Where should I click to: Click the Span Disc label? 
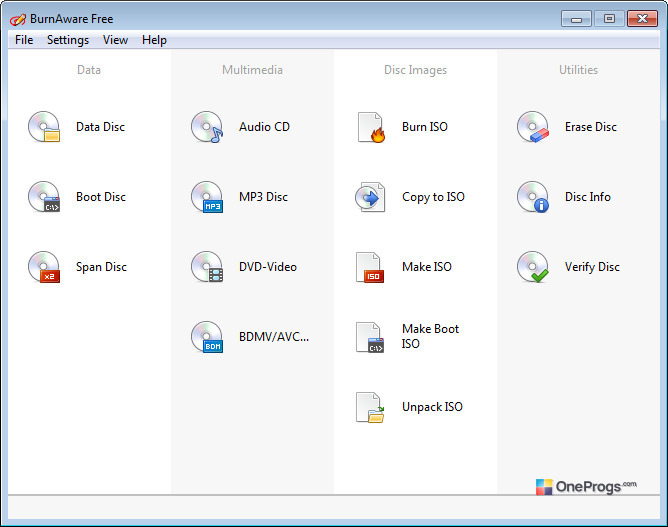click(x=101, y=267)
